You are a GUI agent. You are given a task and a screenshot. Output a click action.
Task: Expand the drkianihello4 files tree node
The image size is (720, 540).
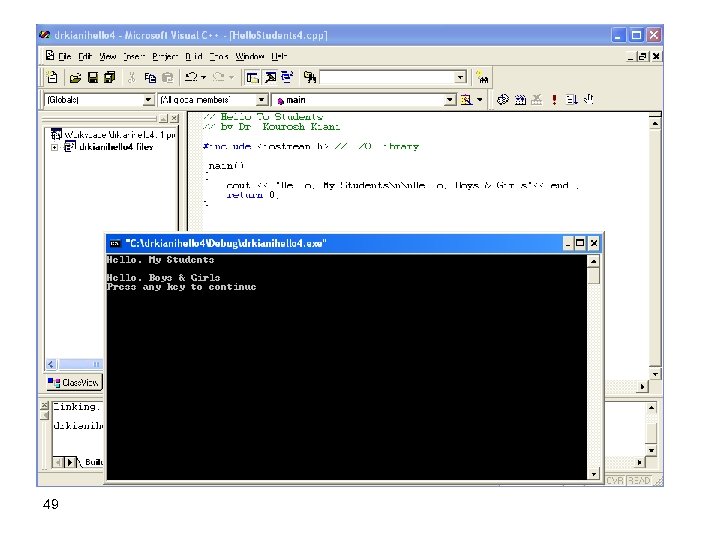(x=55, y=147)
